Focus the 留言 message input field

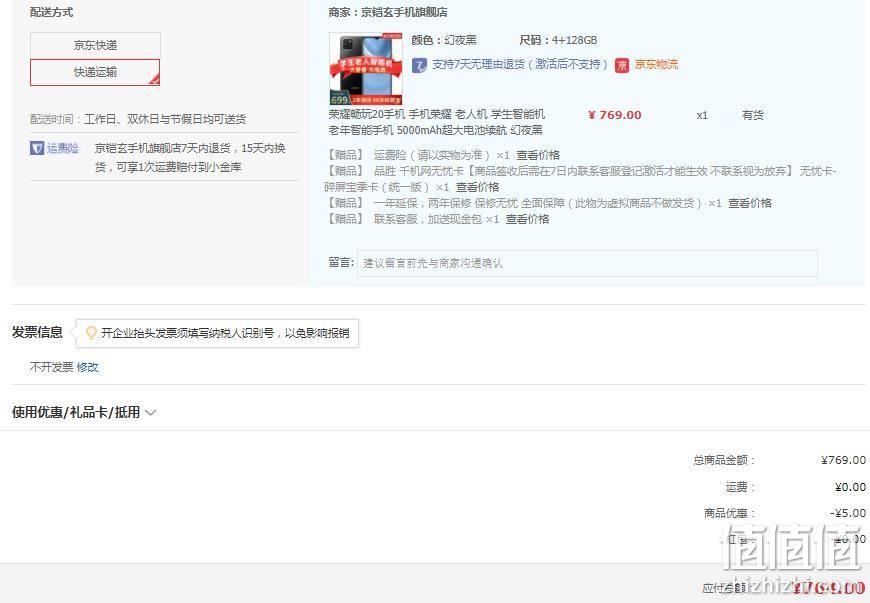click(587, 264)
